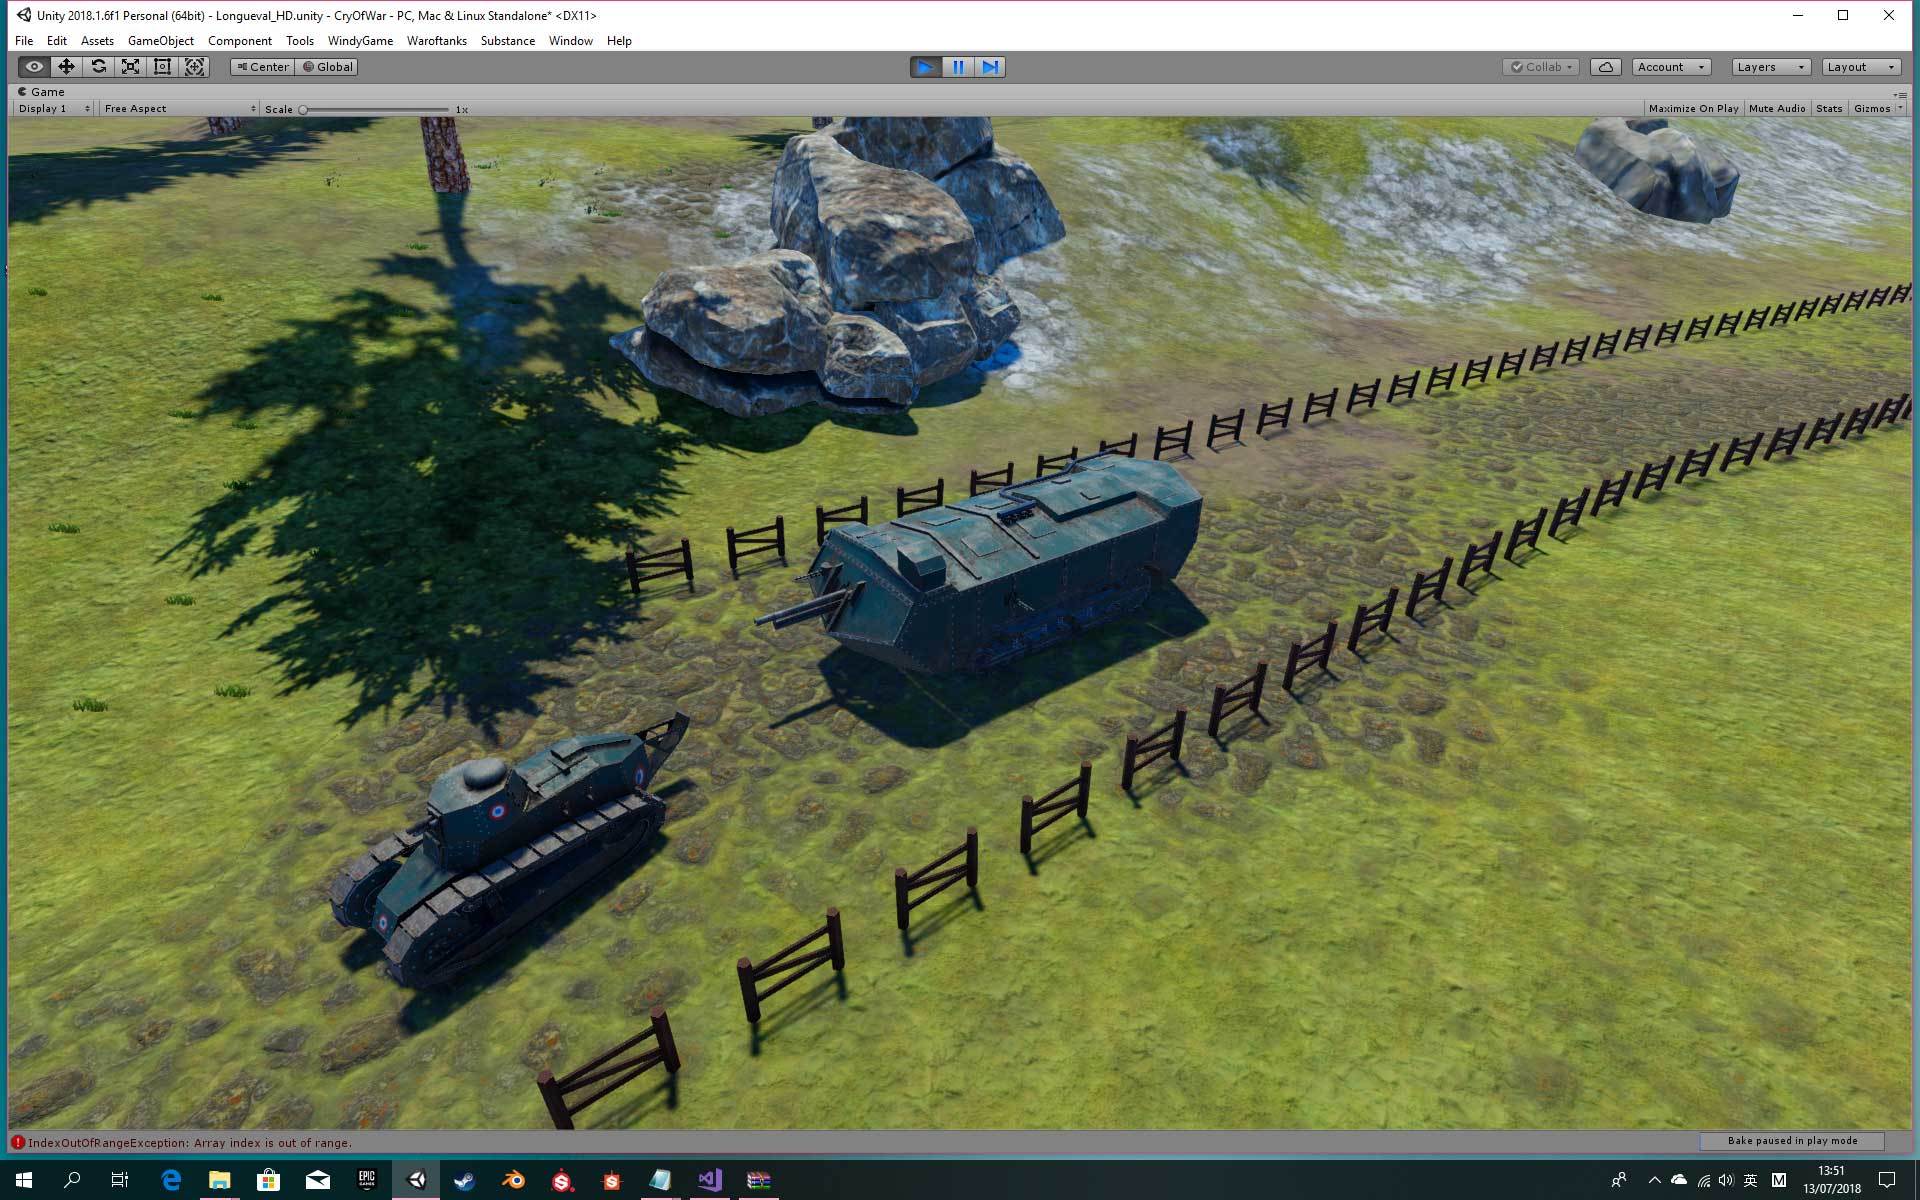The height and width of the screenshot is (1200, 1920).
Task: Open Mail app from taskbar
Action: click(318, 1180)
